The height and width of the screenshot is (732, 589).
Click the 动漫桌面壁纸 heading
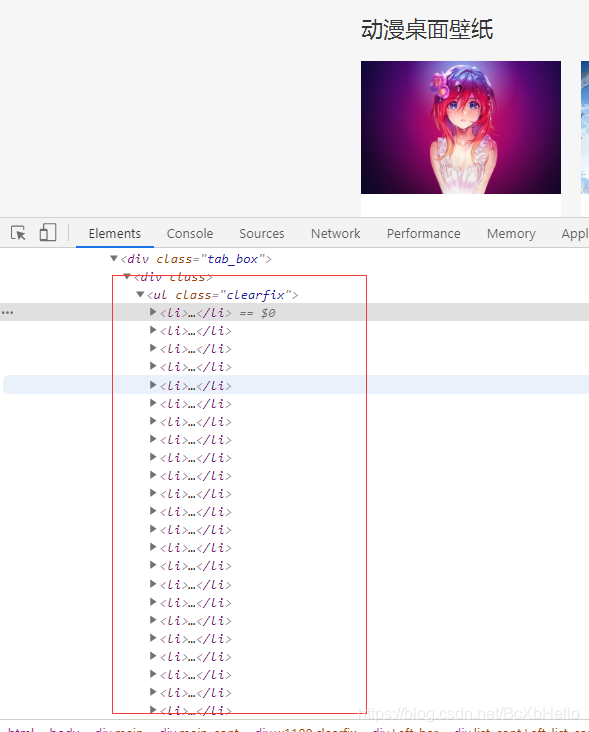pos(427,30)
